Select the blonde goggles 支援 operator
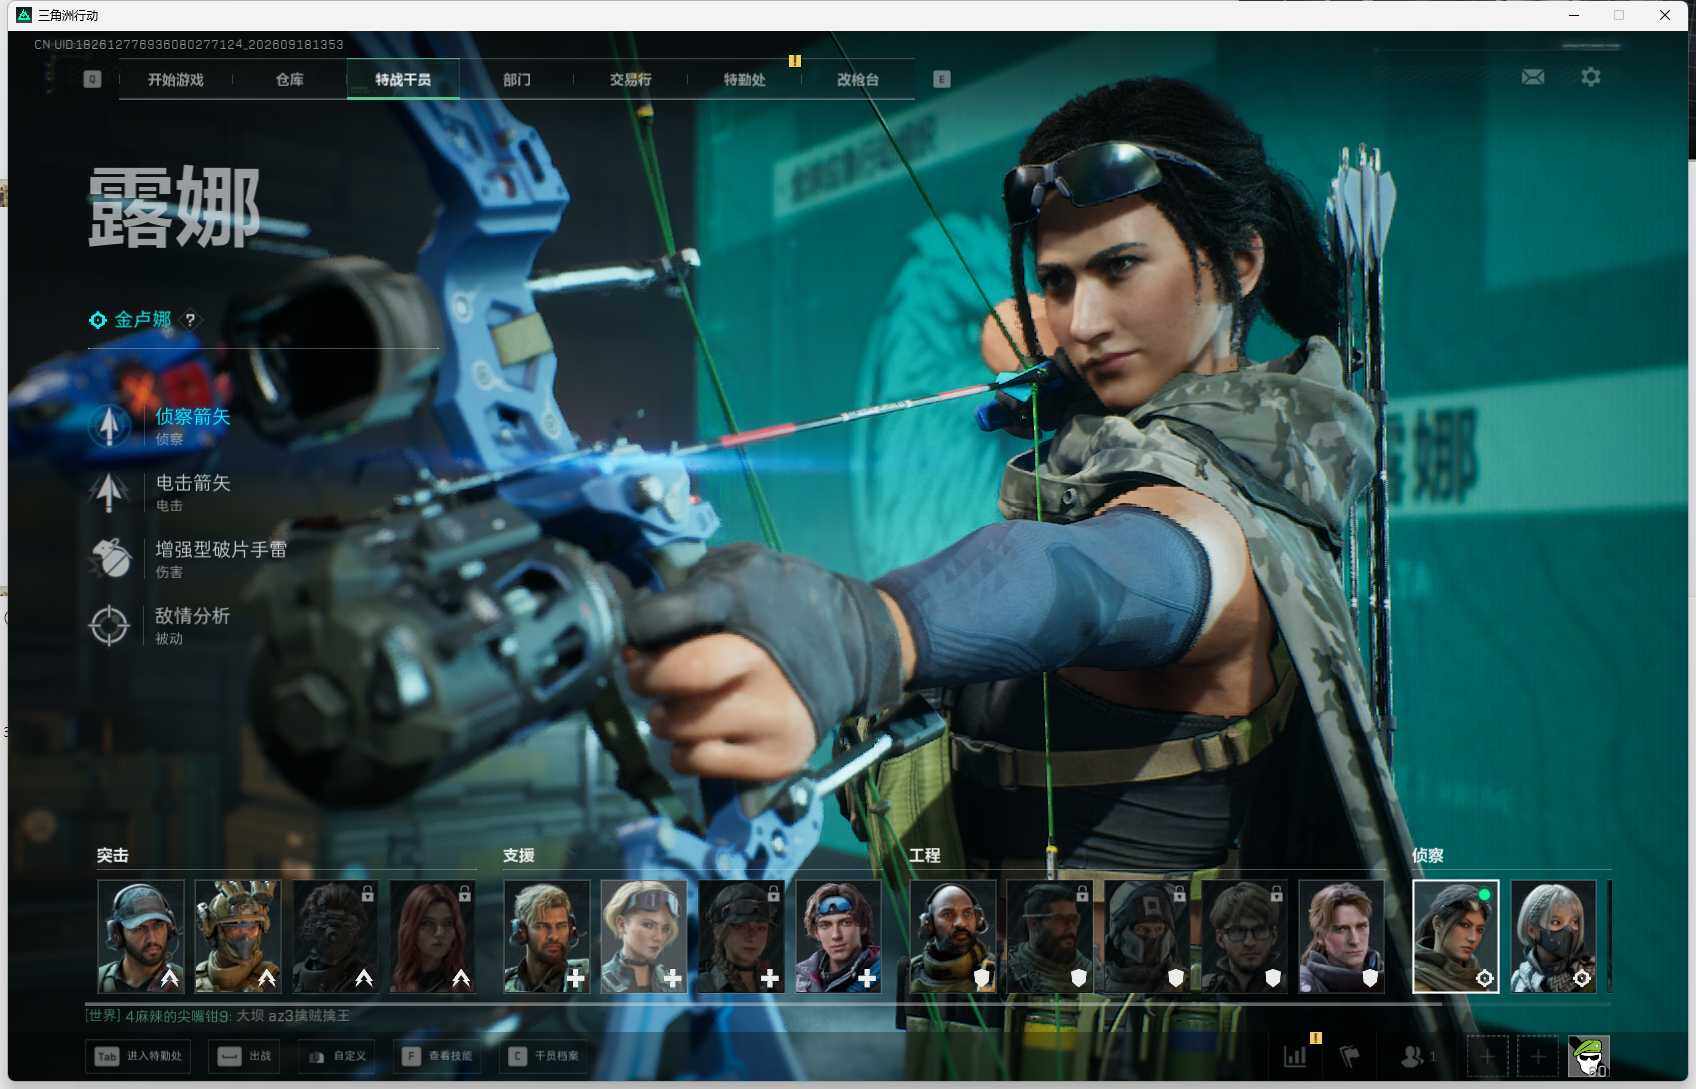1696x1089 pixels. (644, 936)
